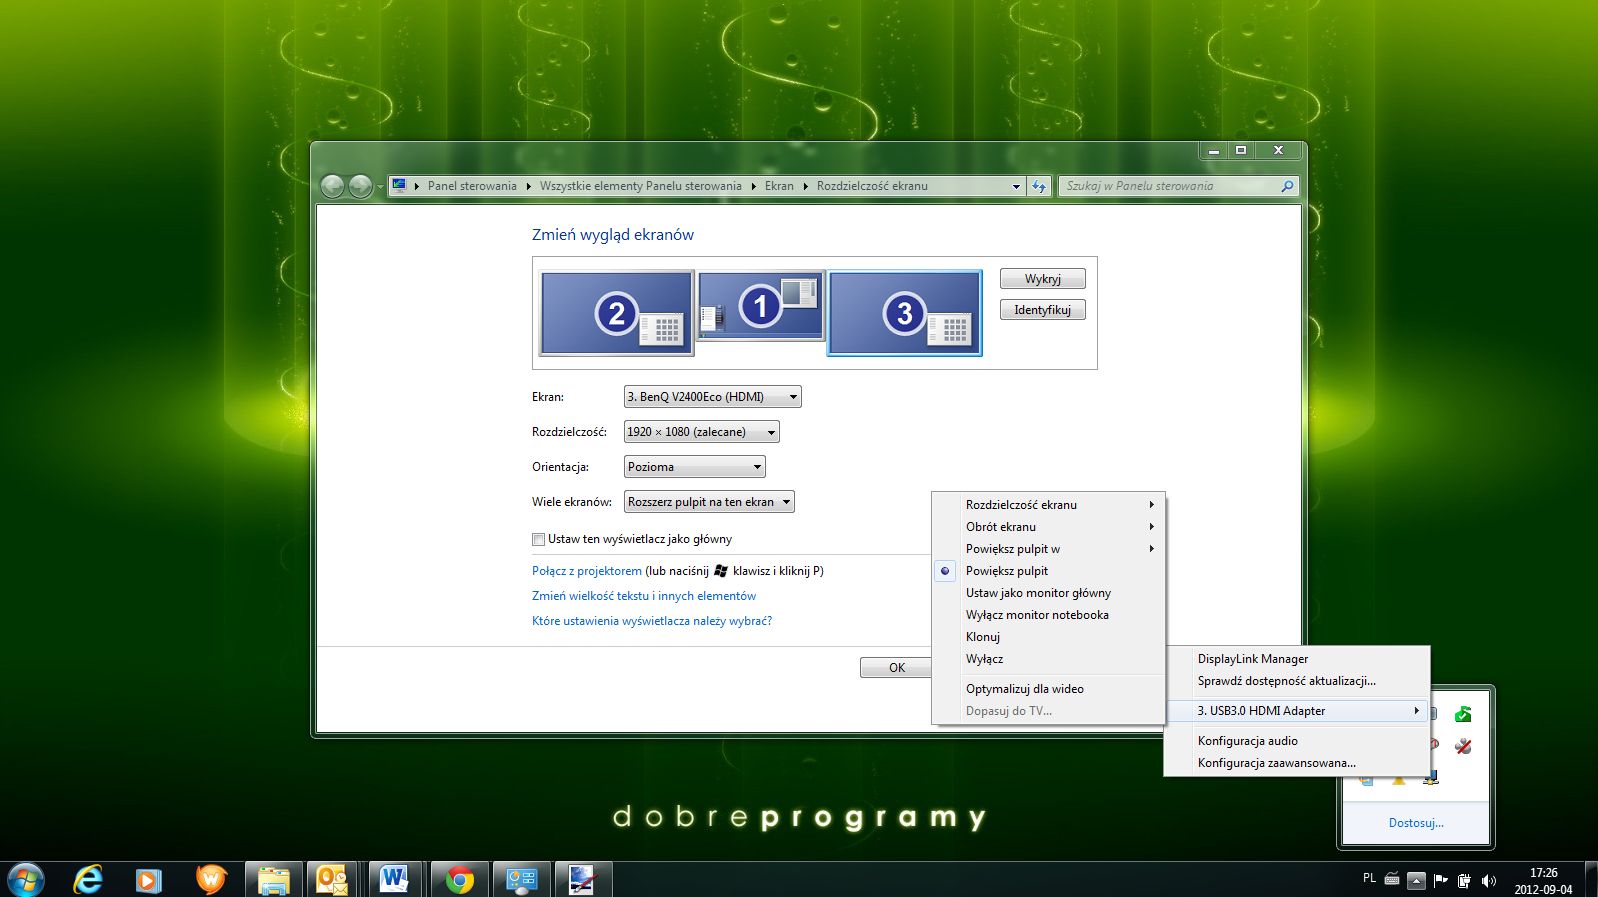Switch to Microsoft Word on the taskbar

click(395, 880)
